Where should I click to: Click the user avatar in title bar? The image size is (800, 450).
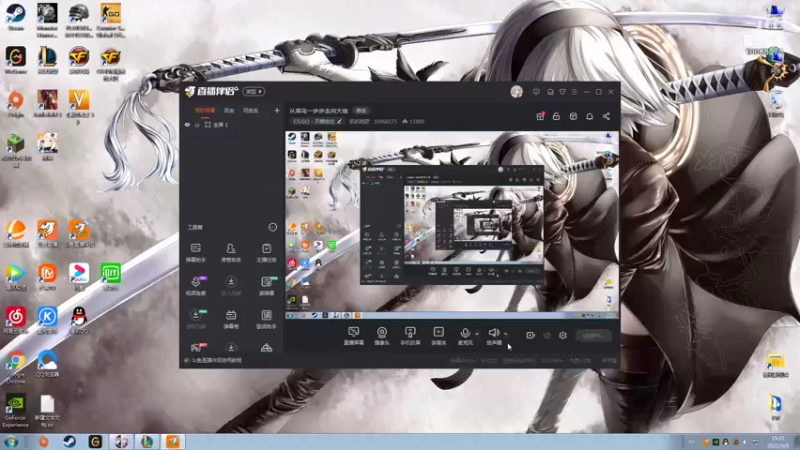click(x=516, y=92)
